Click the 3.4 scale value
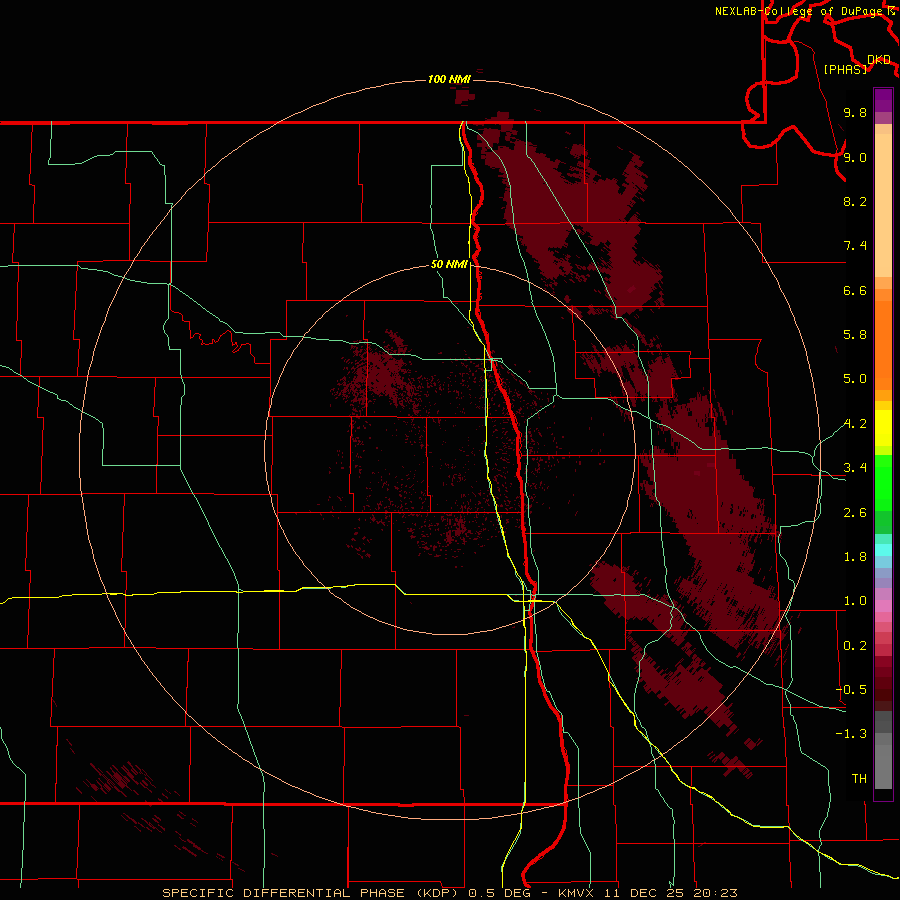This screenshot has width=900, height=900. click(855, 468)
